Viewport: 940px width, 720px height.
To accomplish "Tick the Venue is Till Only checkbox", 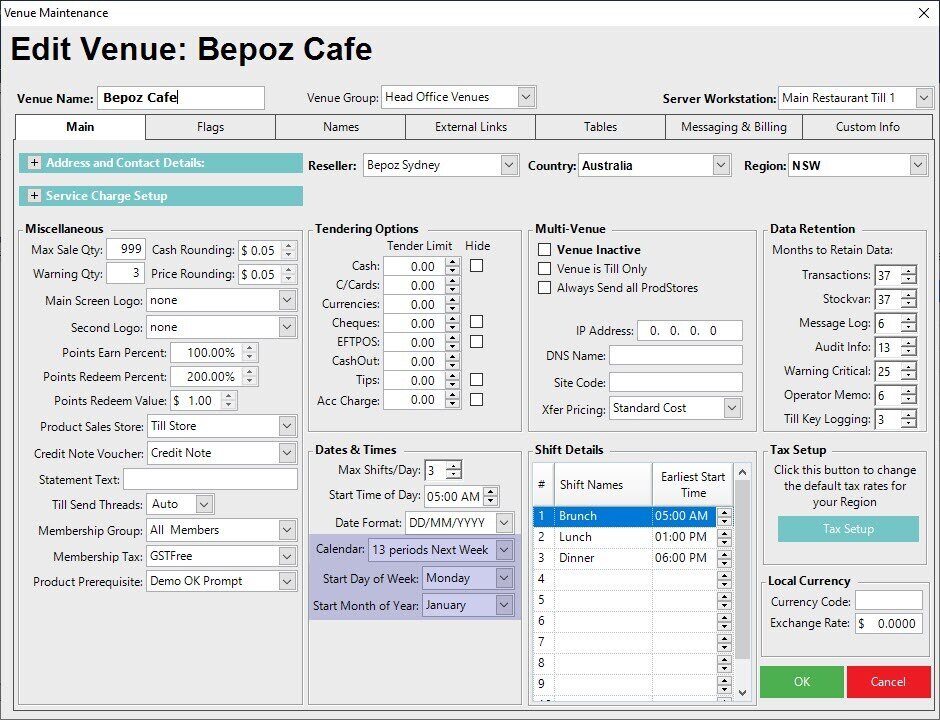I will click(x=545, y=269).
